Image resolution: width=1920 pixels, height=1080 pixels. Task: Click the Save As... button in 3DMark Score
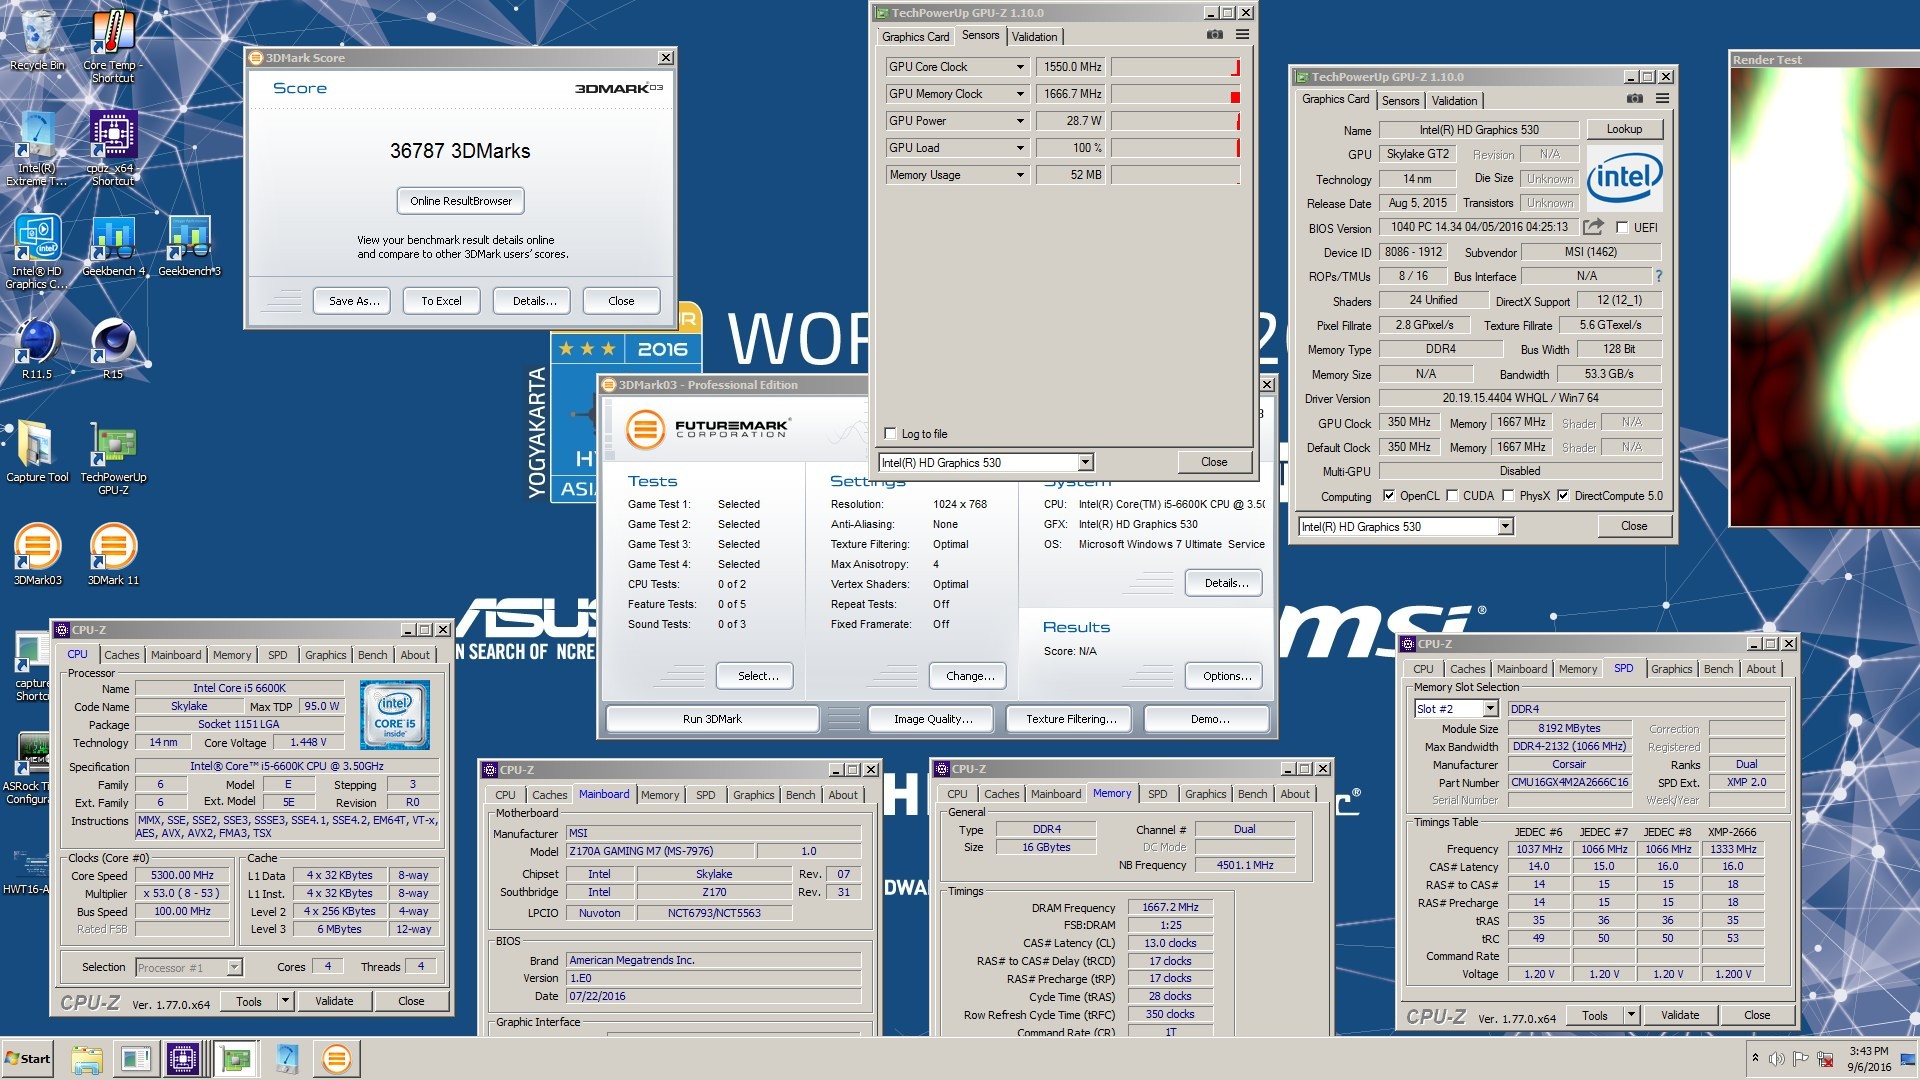click(x=354, y=301)
